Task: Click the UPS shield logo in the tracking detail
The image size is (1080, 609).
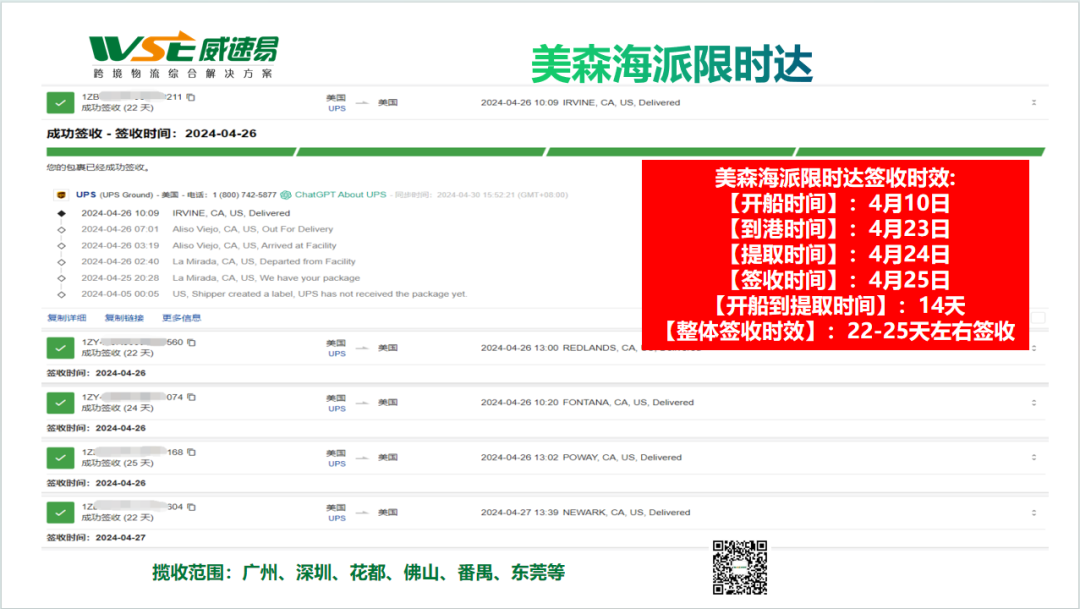Action: pyautogui.click(x=61, y=195)
